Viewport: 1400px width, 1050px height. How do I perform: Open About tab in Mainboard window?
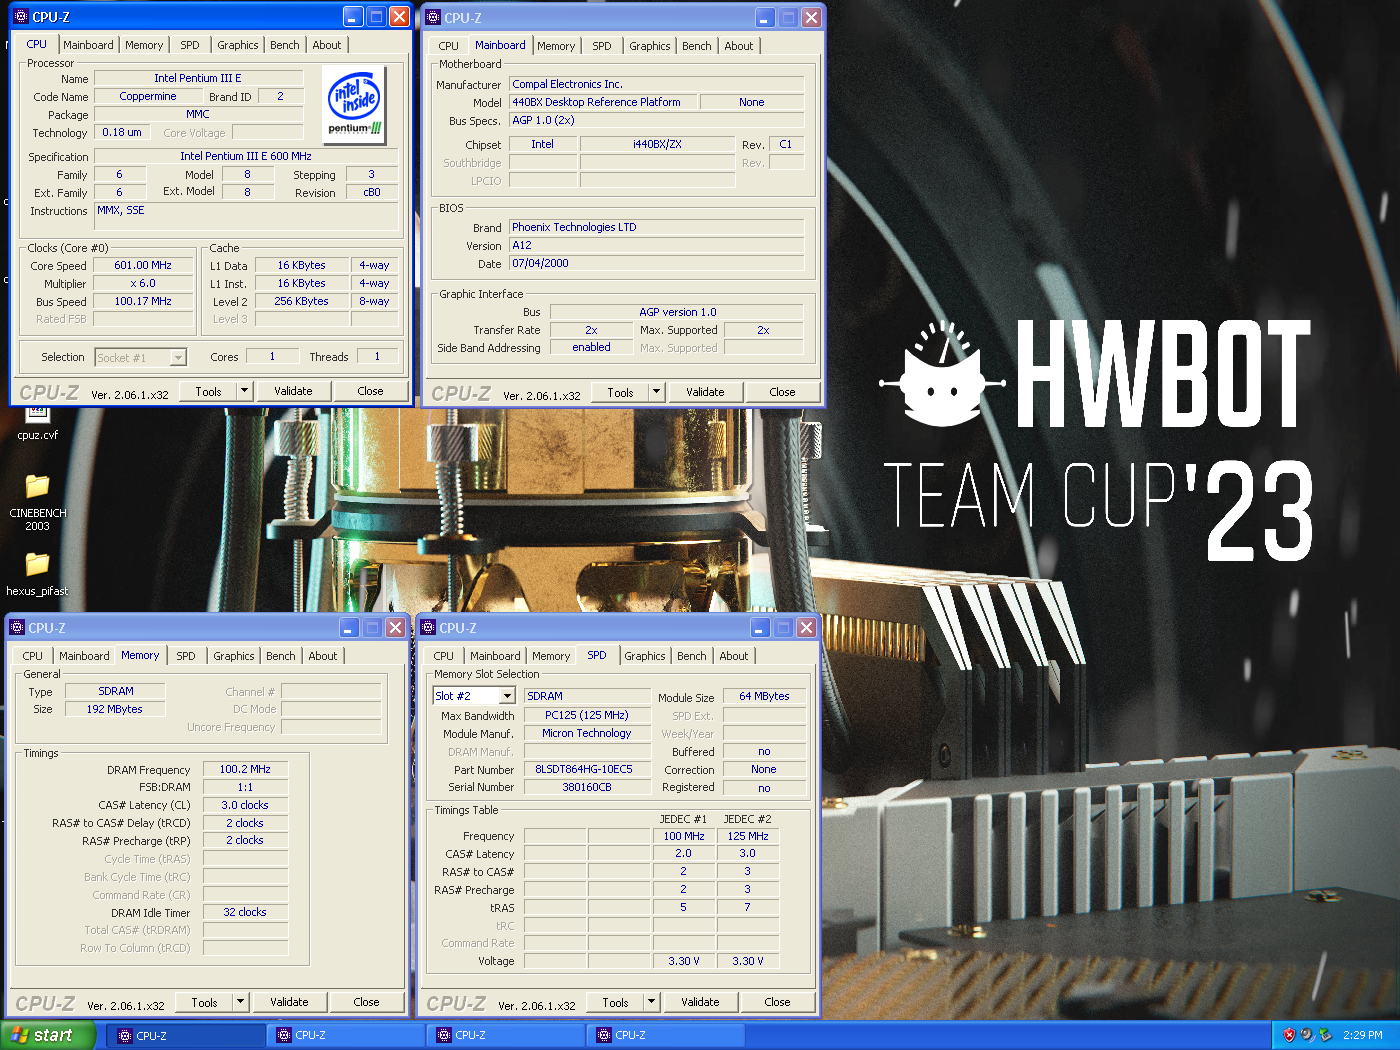point(739,46)
